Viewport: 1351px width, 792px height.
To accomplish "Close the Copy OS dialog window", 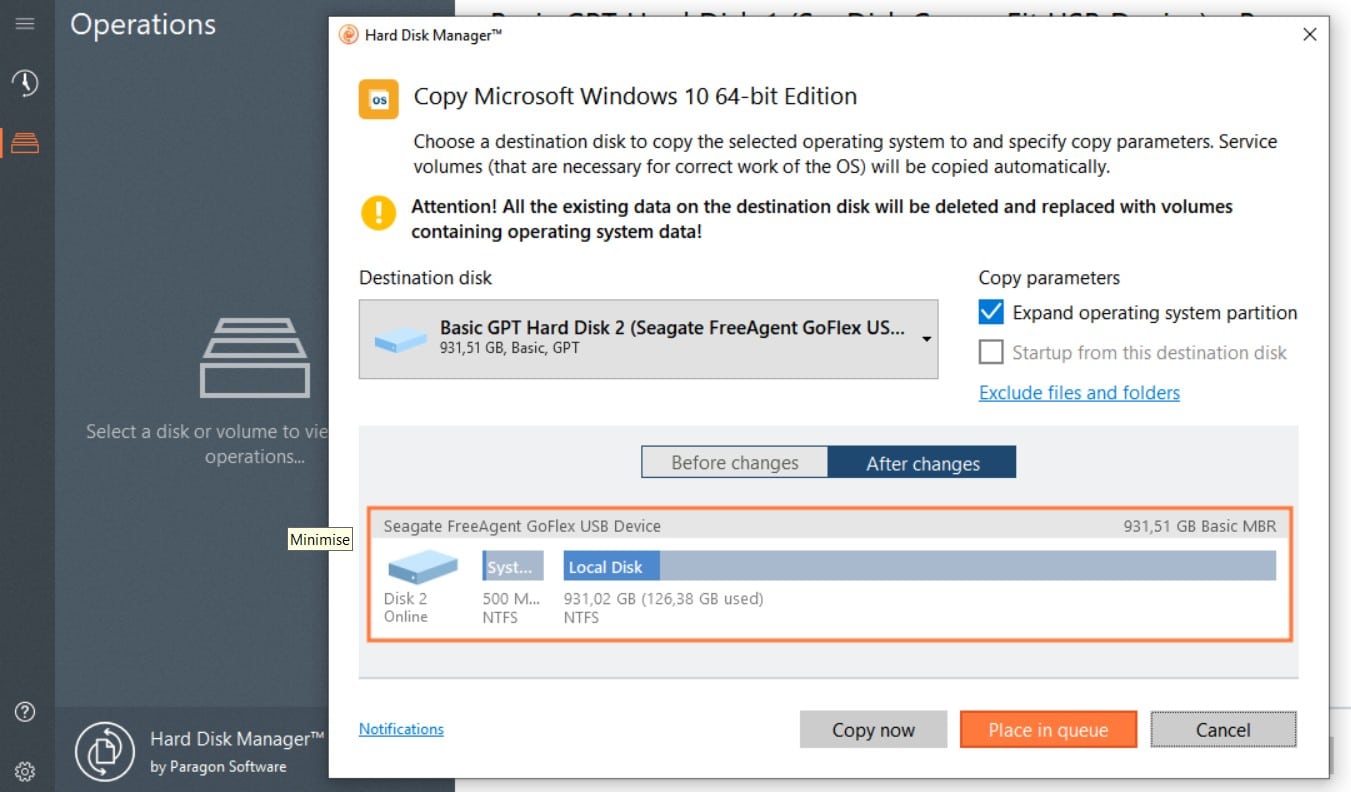I will pyautogui.click(x=1310, y=35).
